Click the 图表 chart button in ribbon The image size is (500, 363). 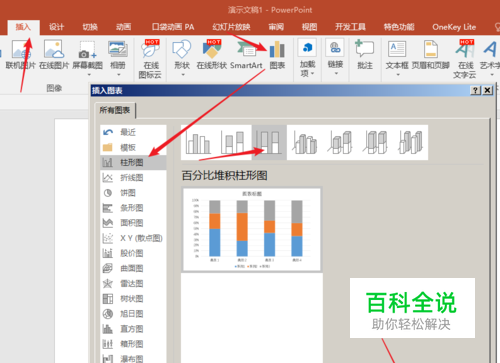pyautogui.click(x=277, y=54)
